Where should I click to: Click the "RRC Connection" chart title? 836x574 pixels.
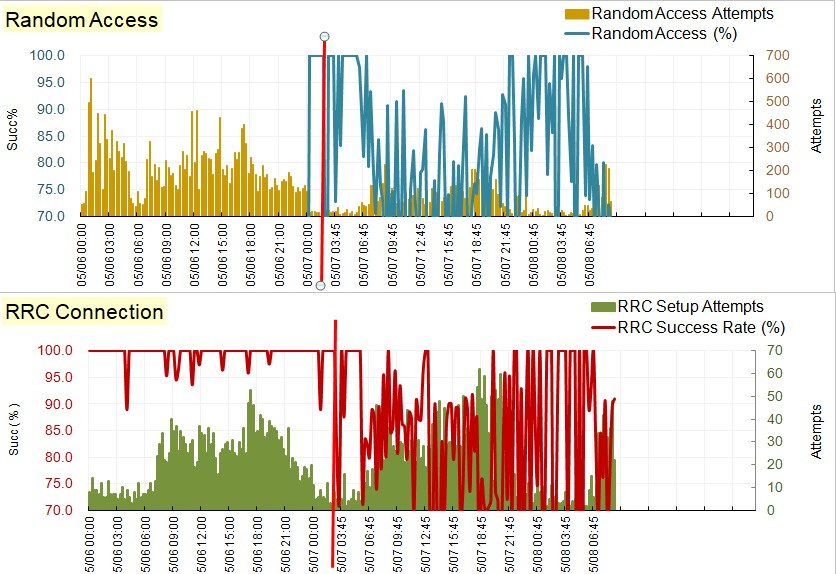click(x=85, y=312)
